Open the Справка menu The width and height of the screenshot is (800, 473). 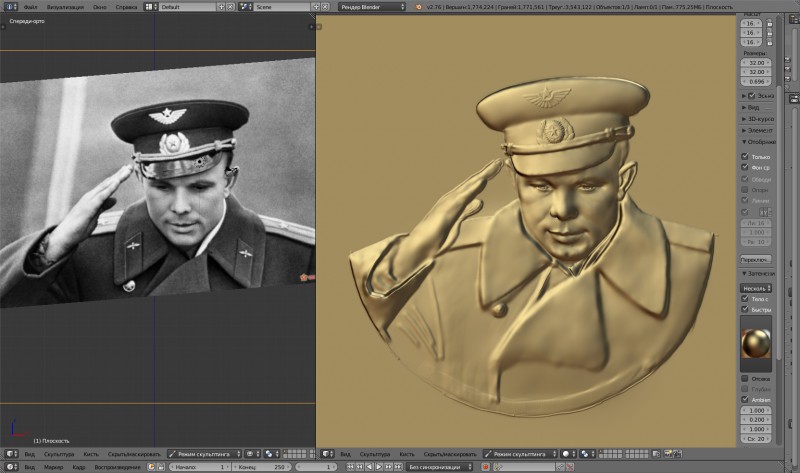tap(126, 7)
